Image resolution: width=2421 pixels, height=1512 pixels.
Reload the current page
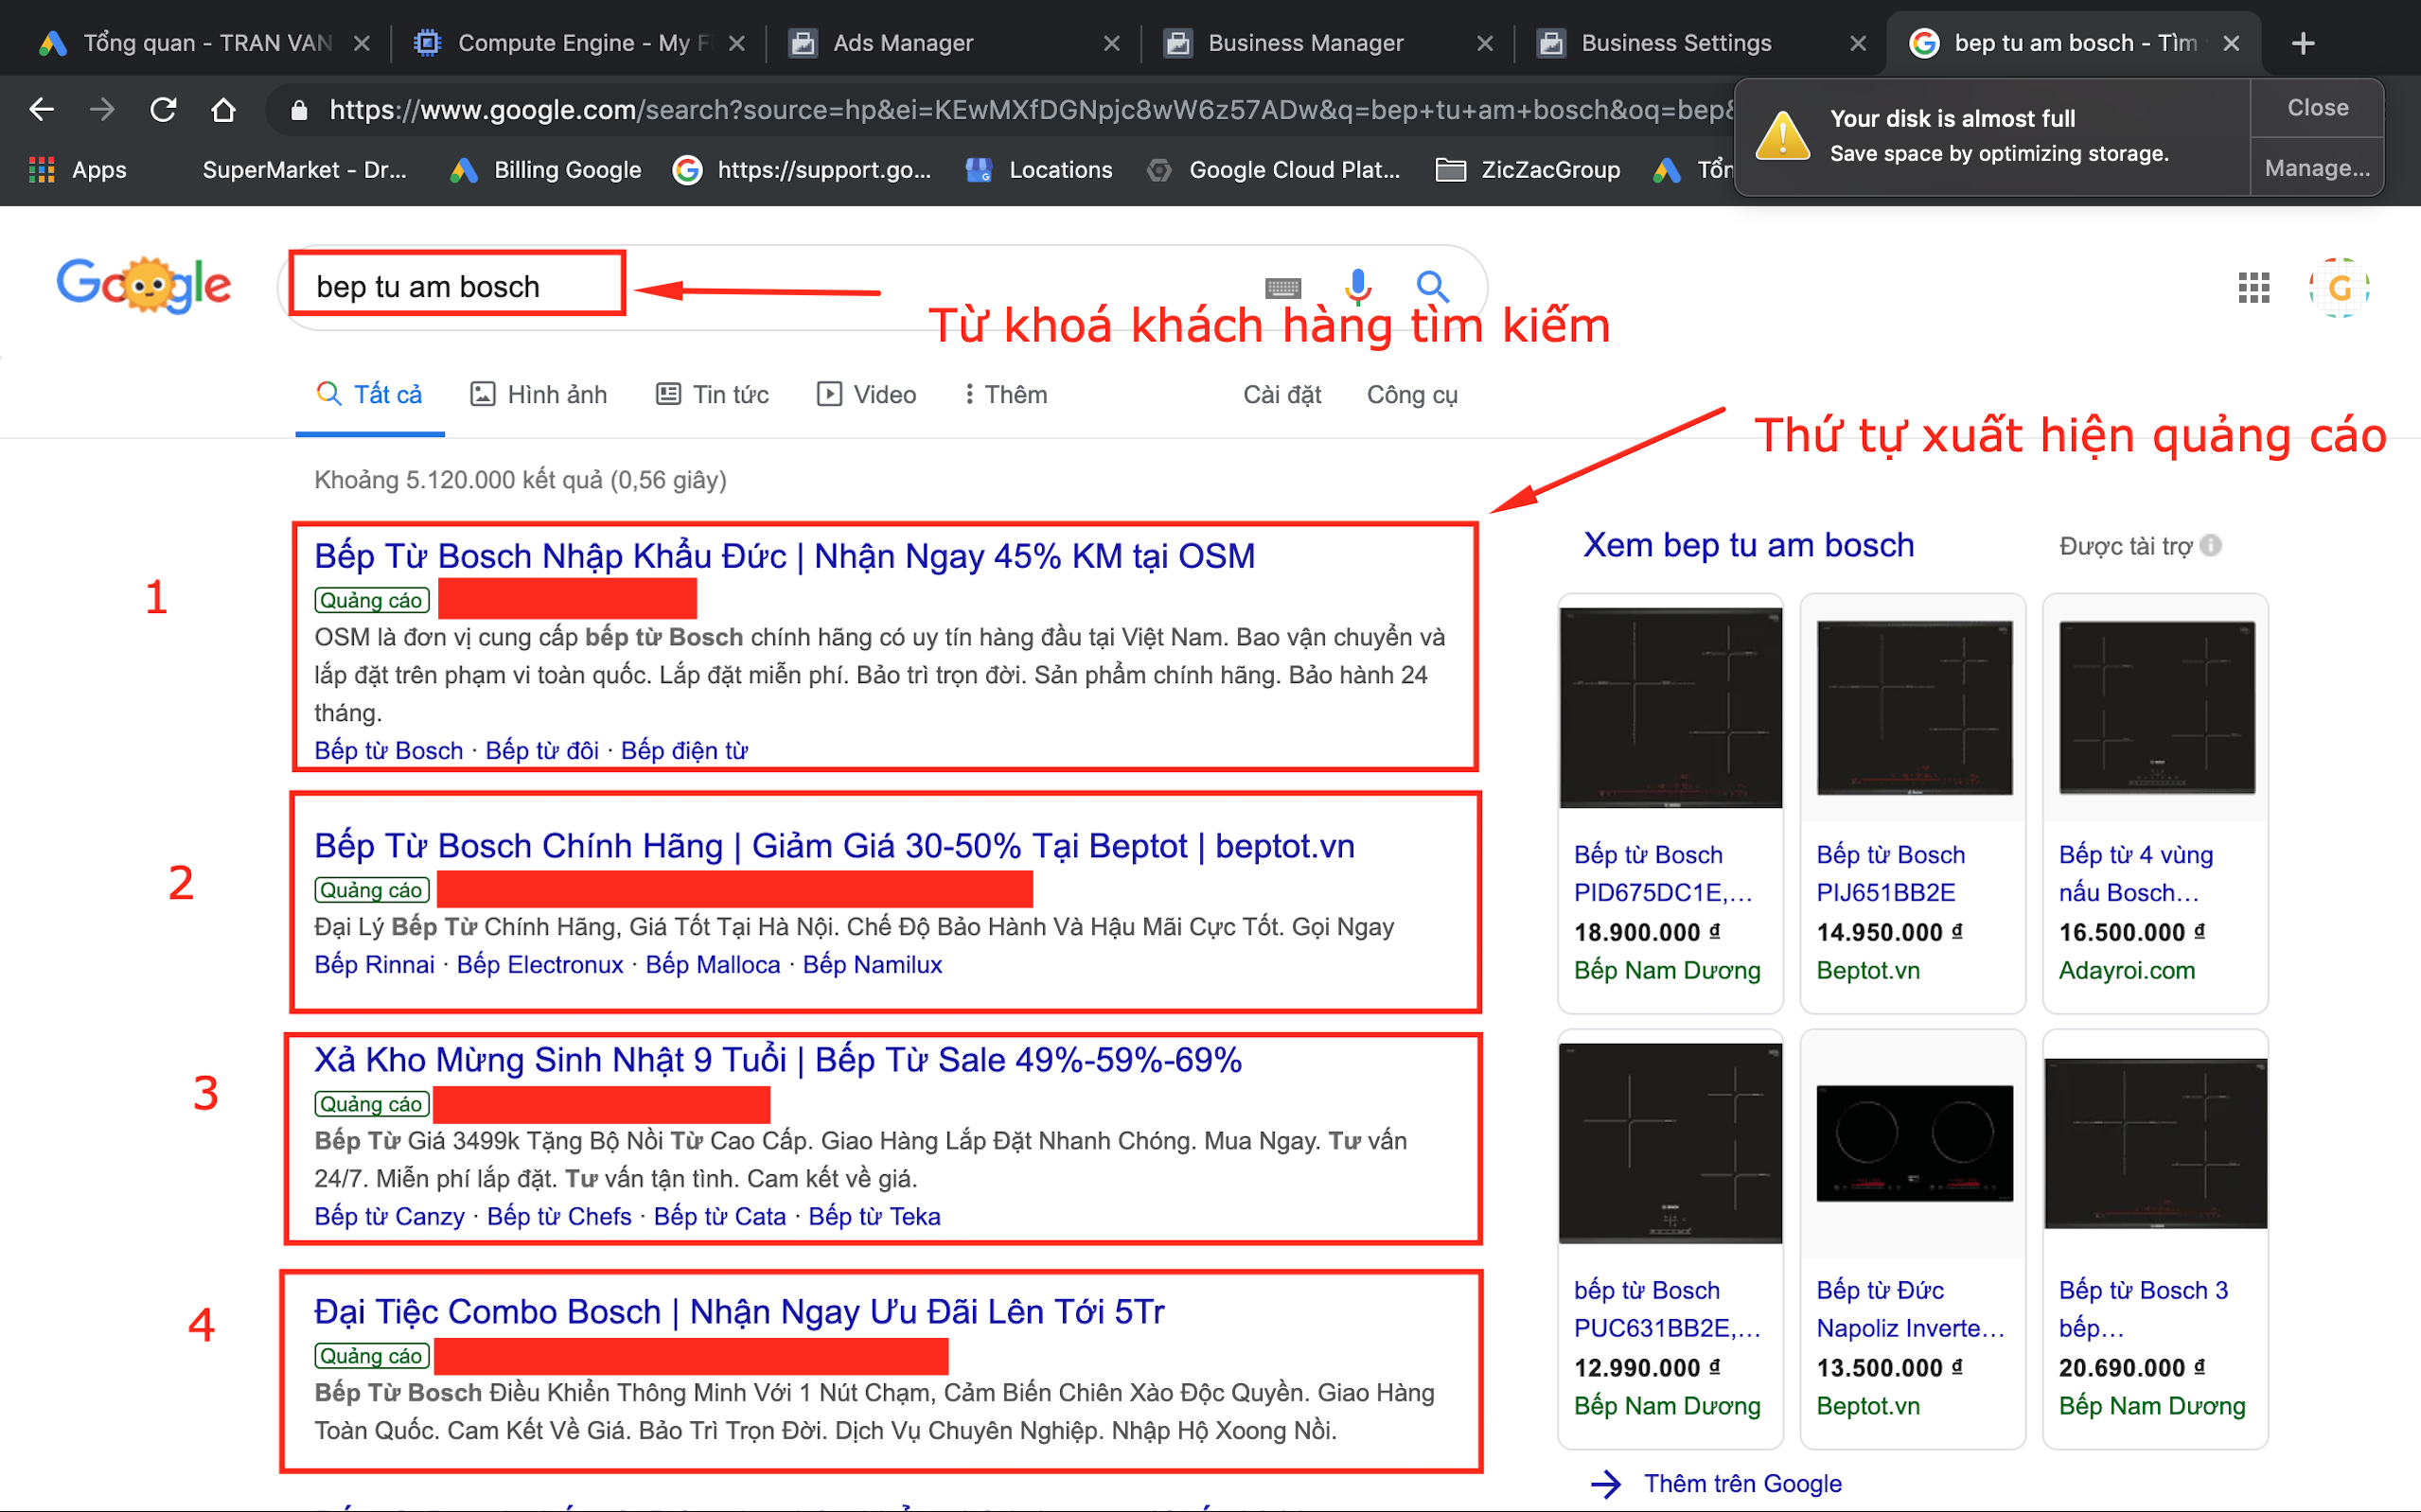click(x=163, y=109)
